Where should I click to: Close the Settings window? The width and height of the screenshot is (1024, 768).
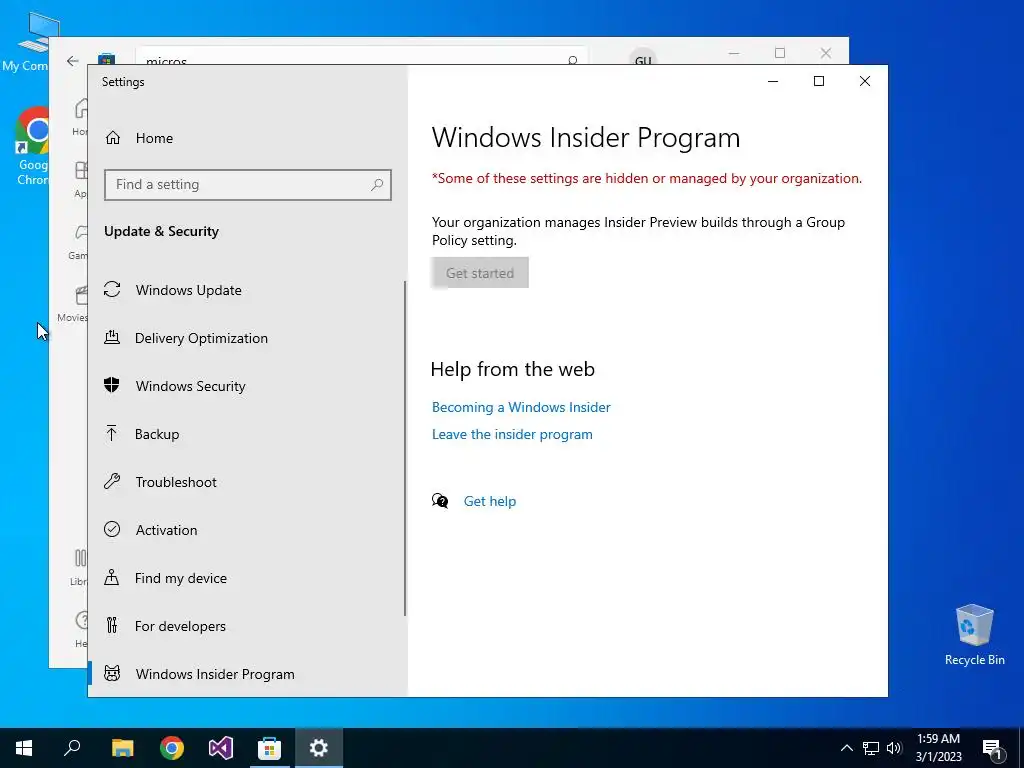pos(865,81)
